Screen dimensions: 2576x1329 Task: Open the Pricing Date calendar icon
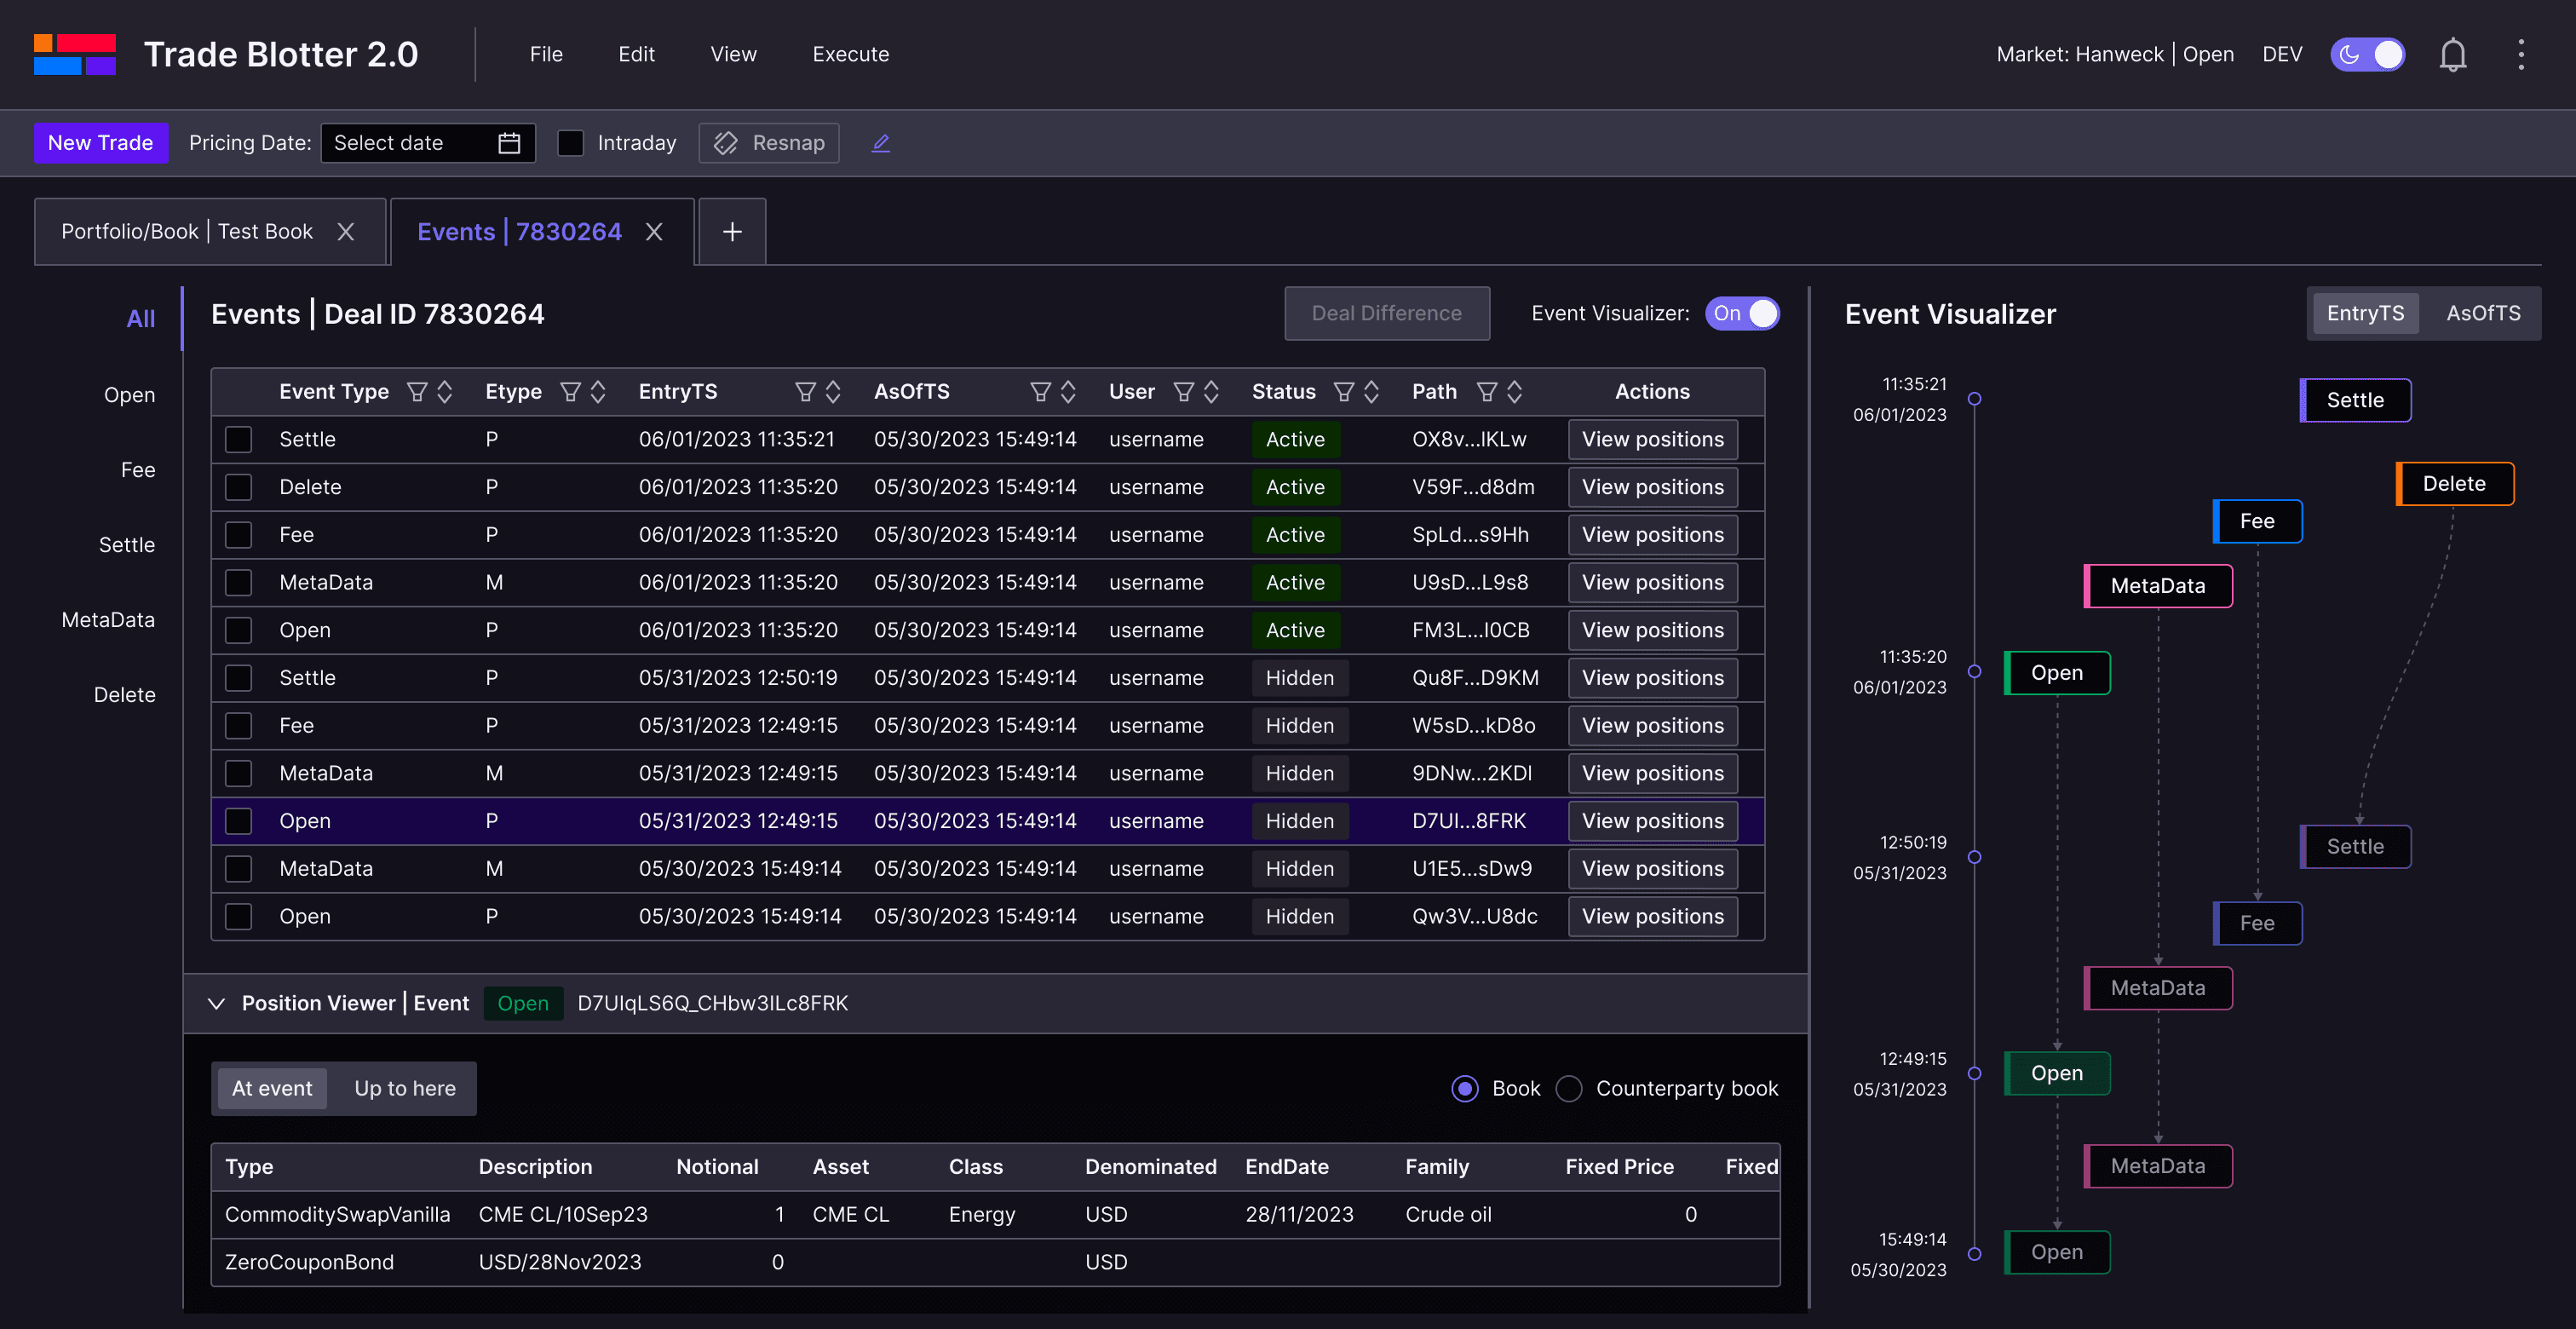(x=509, y=143)
